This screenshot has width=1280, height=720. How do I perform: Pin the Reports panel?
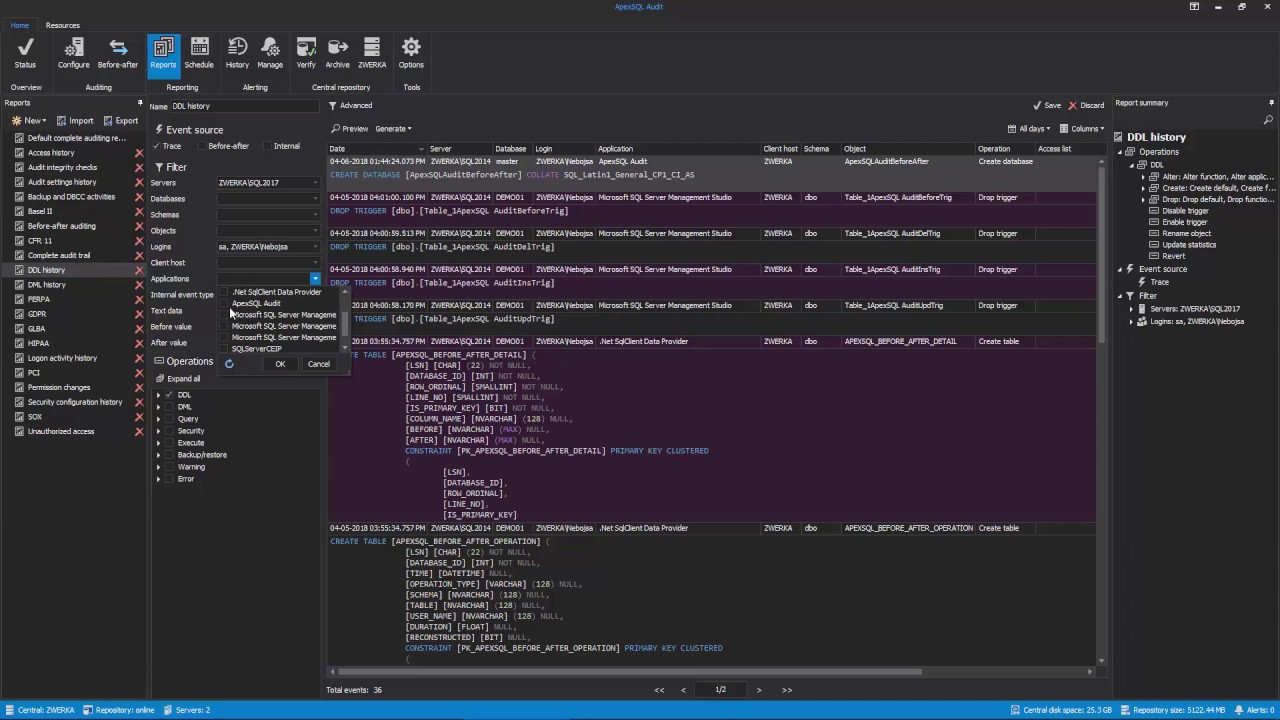[140, 103]
